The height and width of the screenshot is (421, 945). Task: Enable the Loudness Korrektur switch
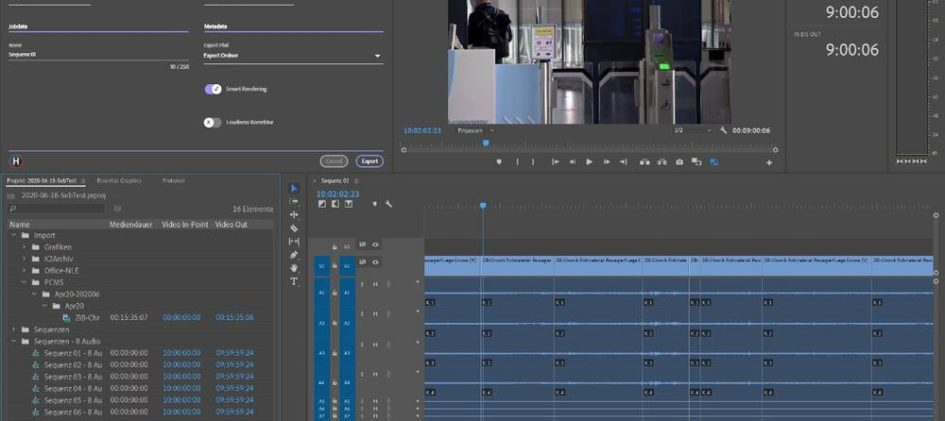(213, 122)
